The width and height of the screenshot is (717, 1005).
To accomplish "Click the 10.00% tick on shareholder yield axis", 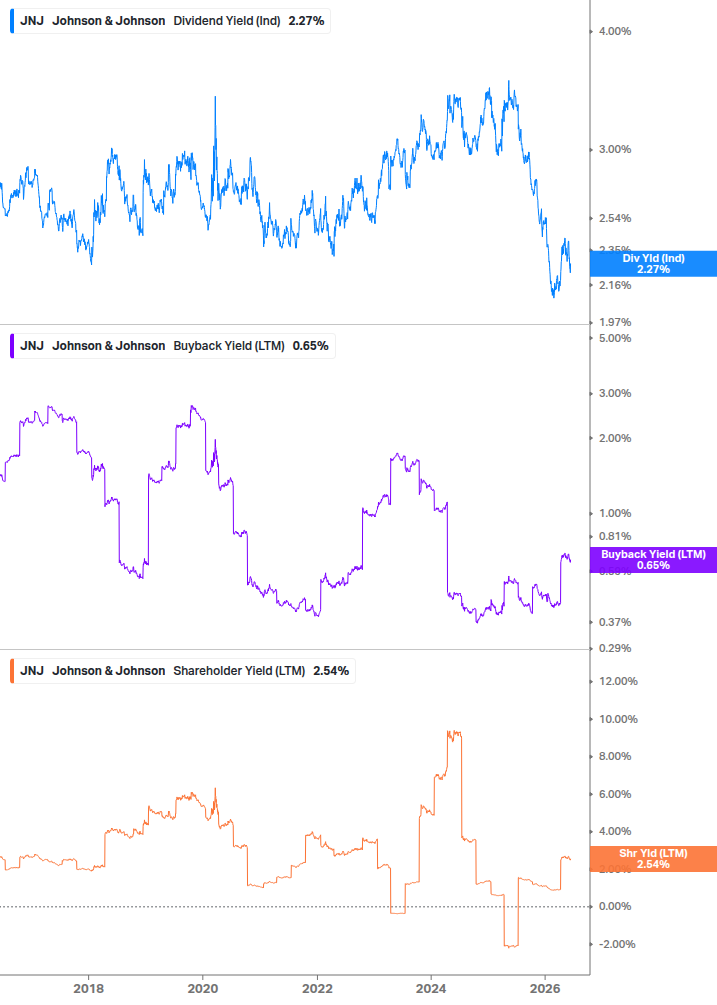I will point(618,719).
